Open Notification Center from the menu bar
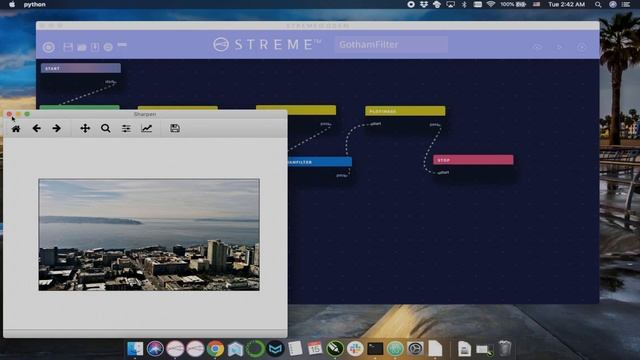 pos(626,4)
